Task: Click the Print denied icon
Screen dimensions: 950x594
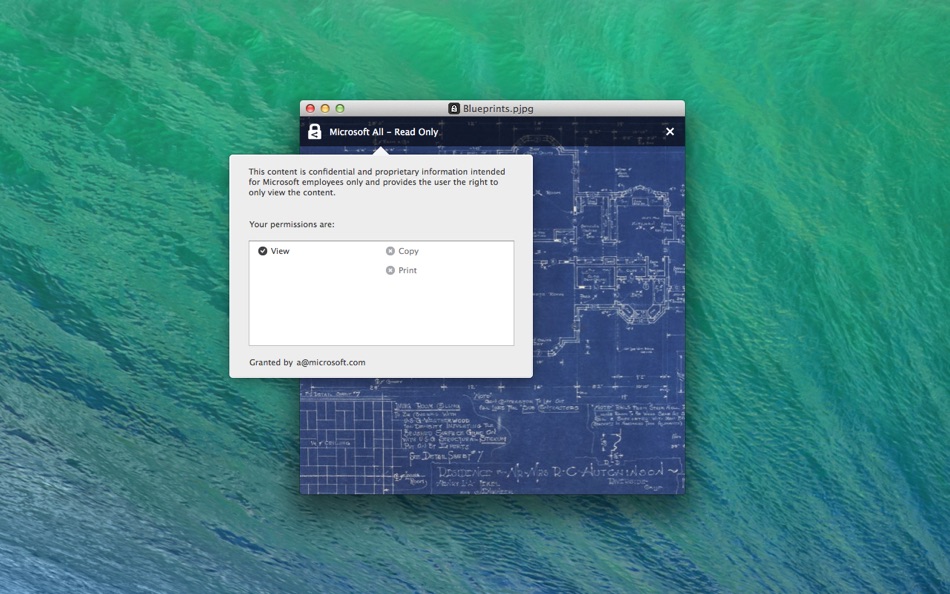Action: tap(390, 270)
